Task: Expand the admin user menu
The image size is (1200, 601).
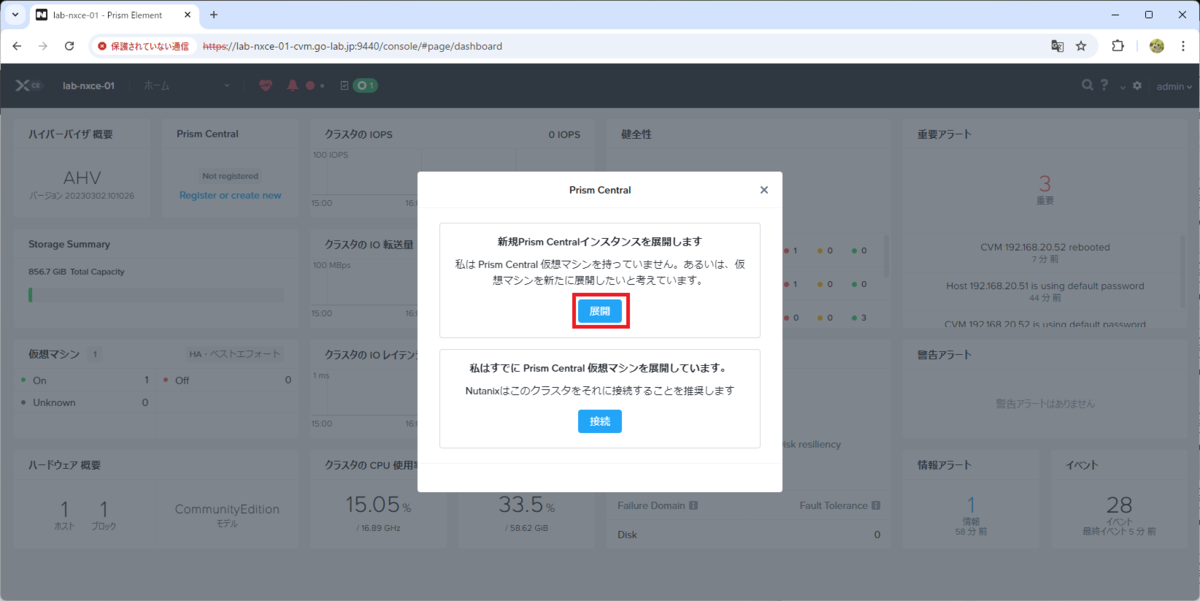Action: click(x=1173, y=86)
